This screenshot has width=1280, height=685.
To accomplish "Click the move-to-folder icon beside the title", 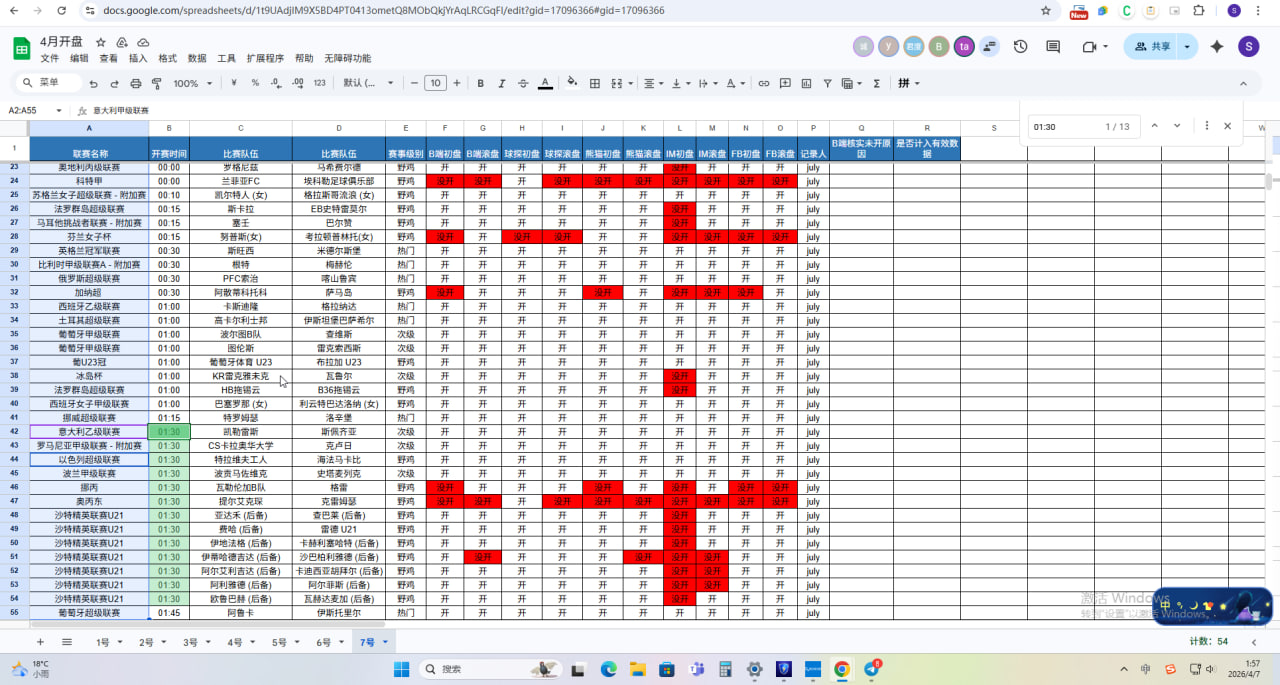I will pyautogui.click(x=122, y=43).
